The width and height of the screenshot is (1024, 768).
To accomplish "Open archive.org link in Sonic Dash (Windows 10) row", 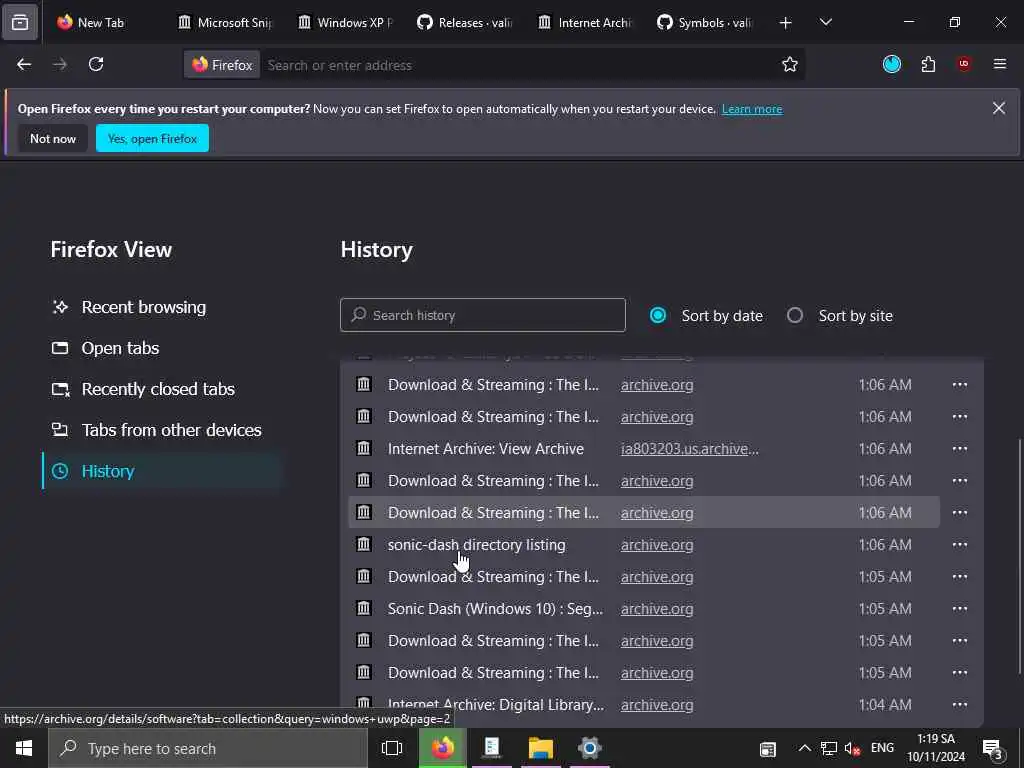I will [657, 609].
